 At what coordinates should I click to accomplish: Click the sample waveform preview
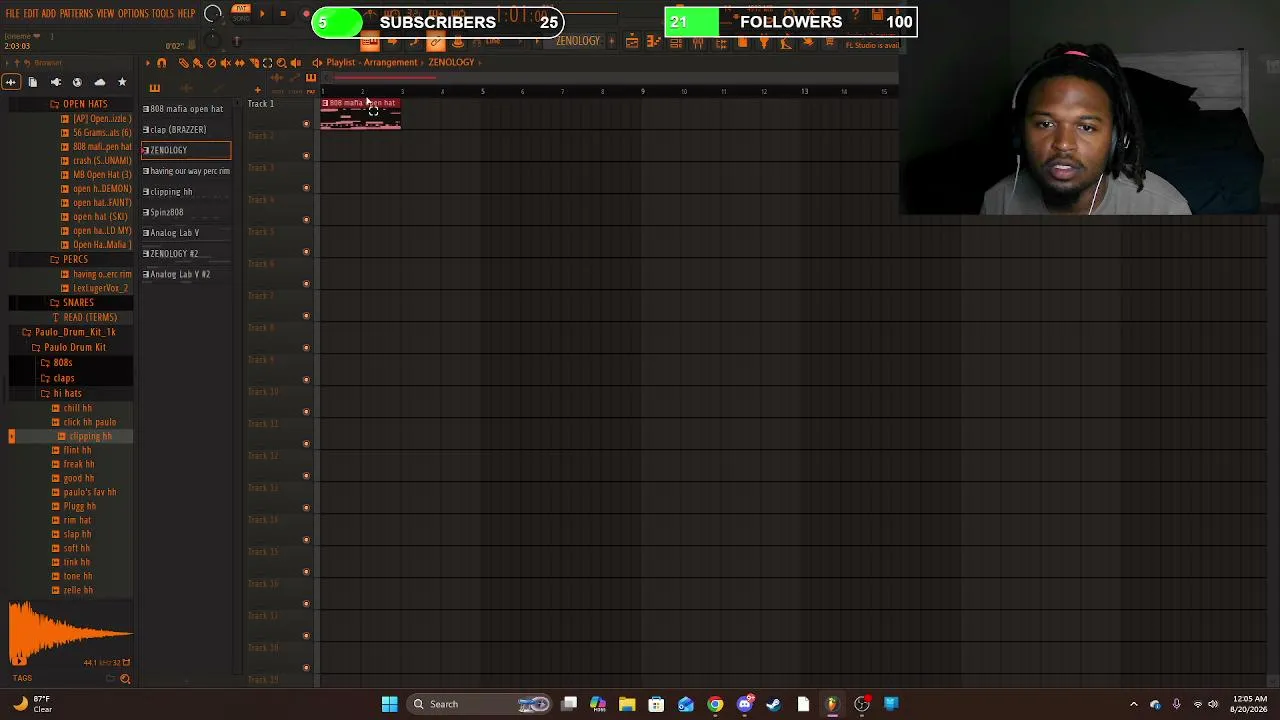tap(69, 633)
